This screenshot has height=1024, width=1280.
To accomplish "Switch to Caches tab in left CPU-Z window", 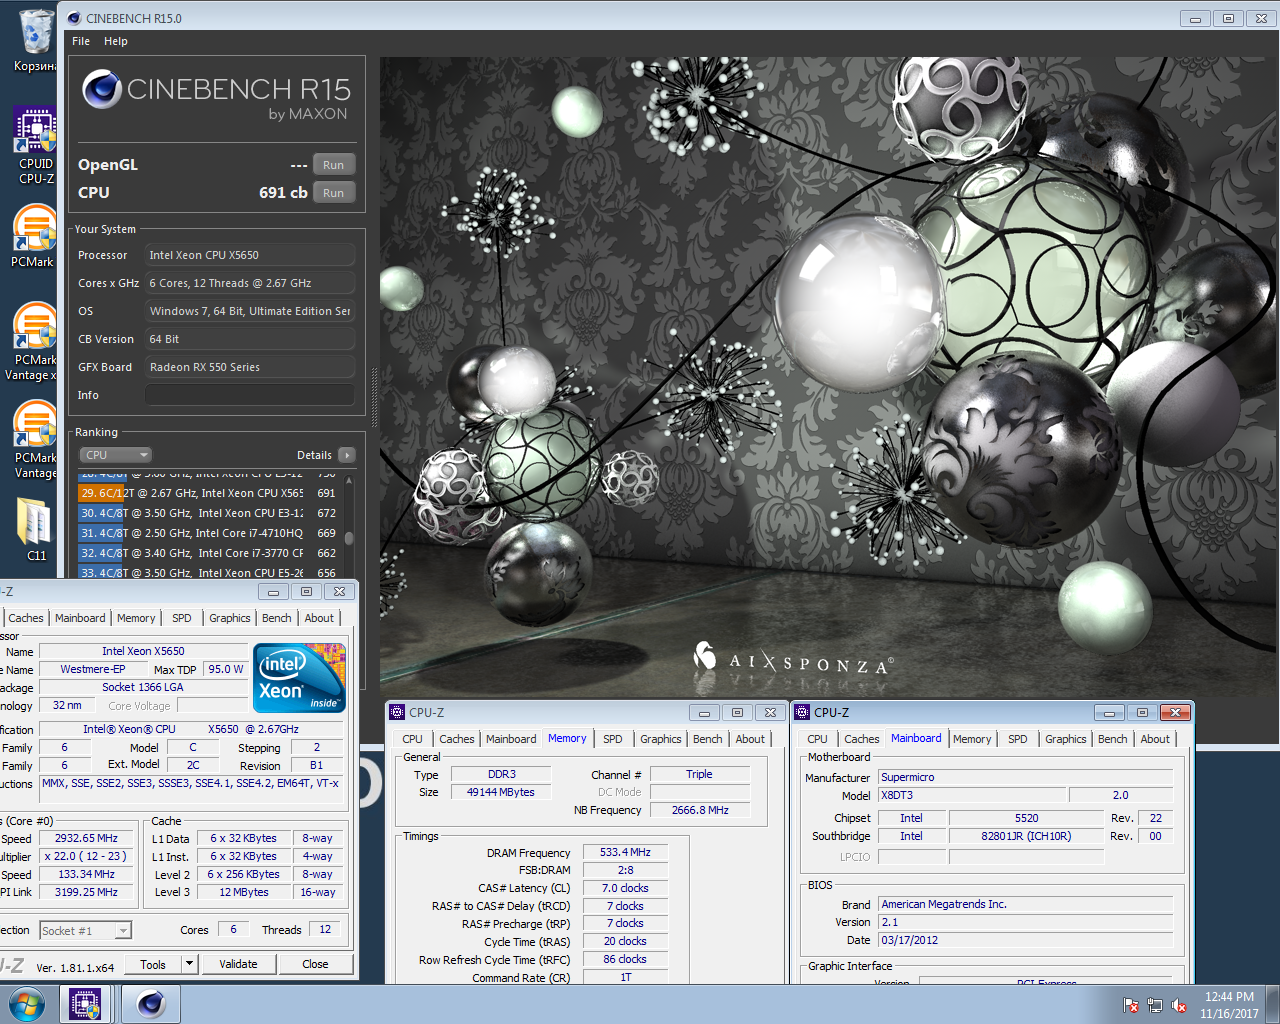I will (26, 618).
